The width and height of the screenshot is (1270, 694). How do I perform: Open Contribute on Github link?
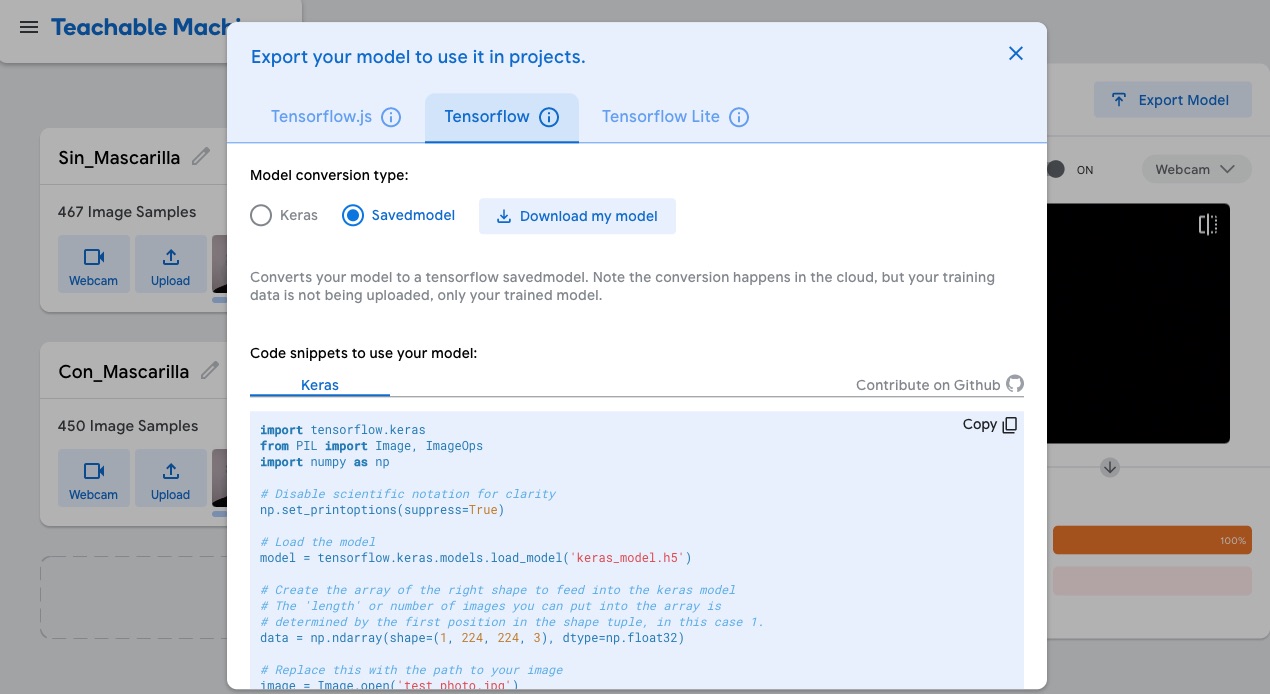coord(928,385)
